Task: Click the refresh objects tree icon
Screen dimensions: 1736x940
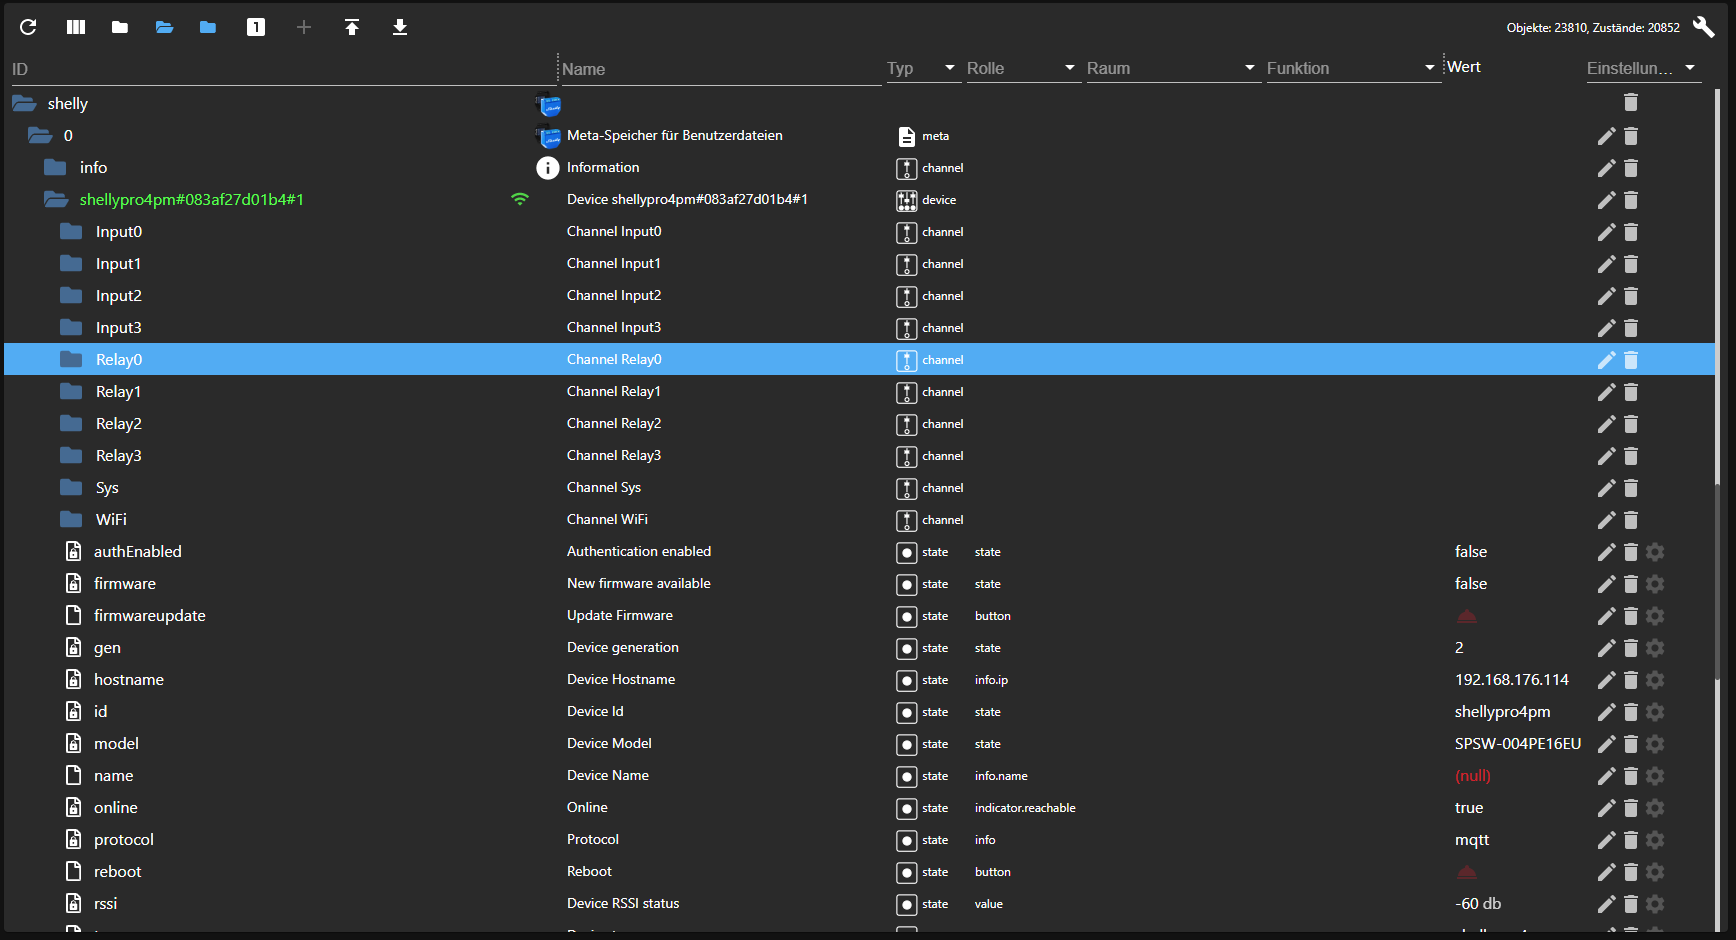Action: 28,27
